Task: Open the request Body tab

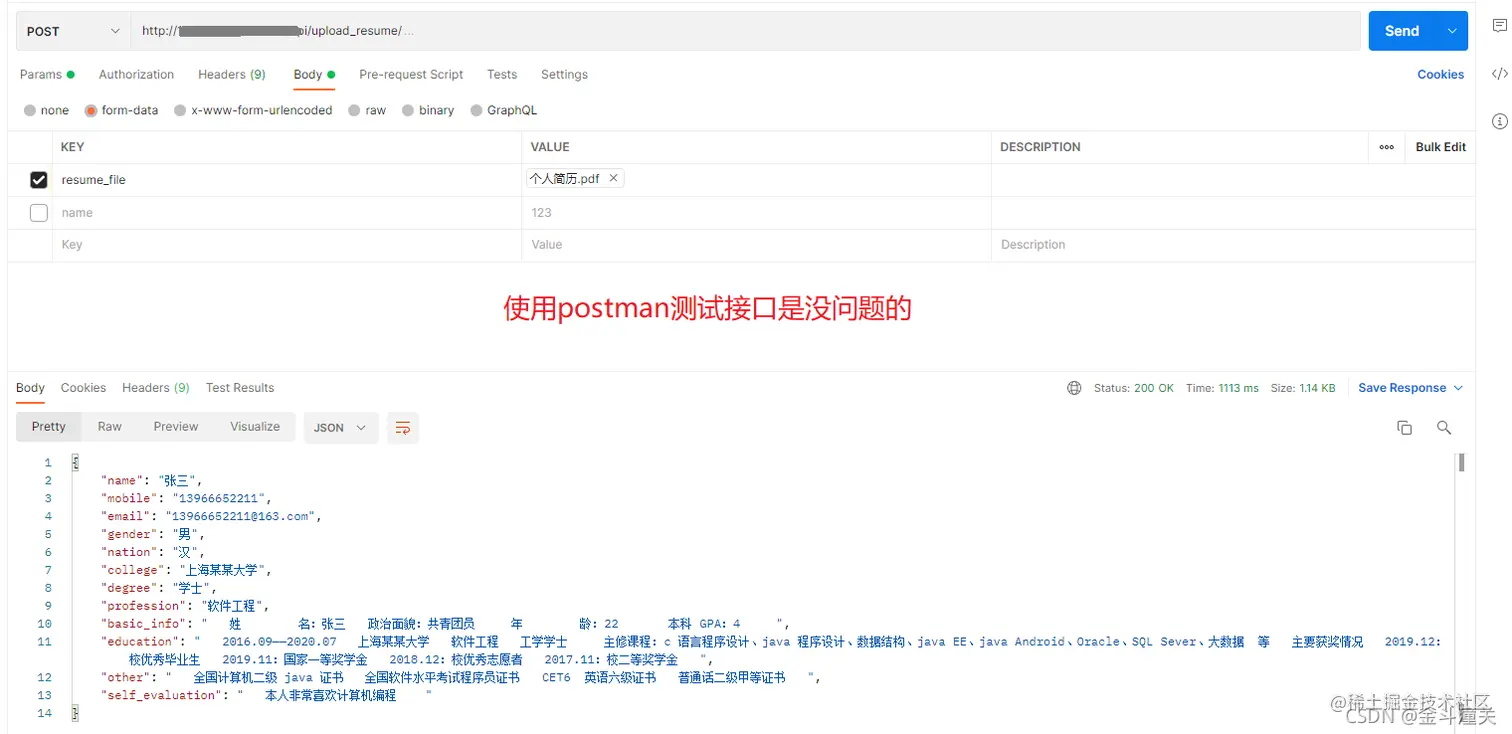Action: coord(314,75)
